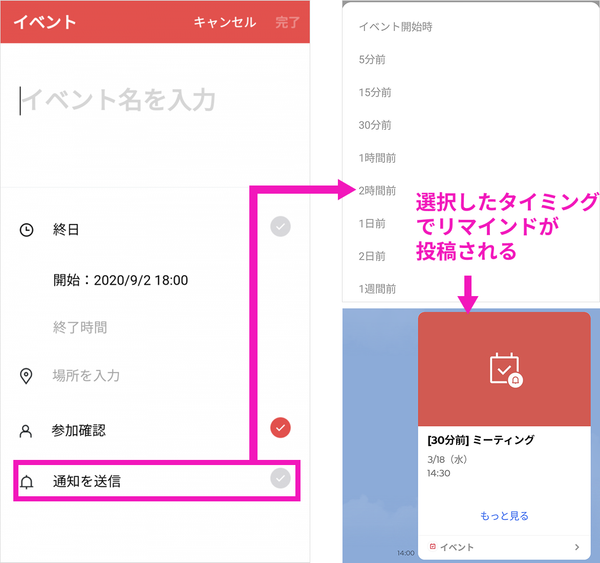Image resolution: width=600 pixels, height=563 pixels.
Task: Click the 通知を送信 label text
Action: [87, 481]
